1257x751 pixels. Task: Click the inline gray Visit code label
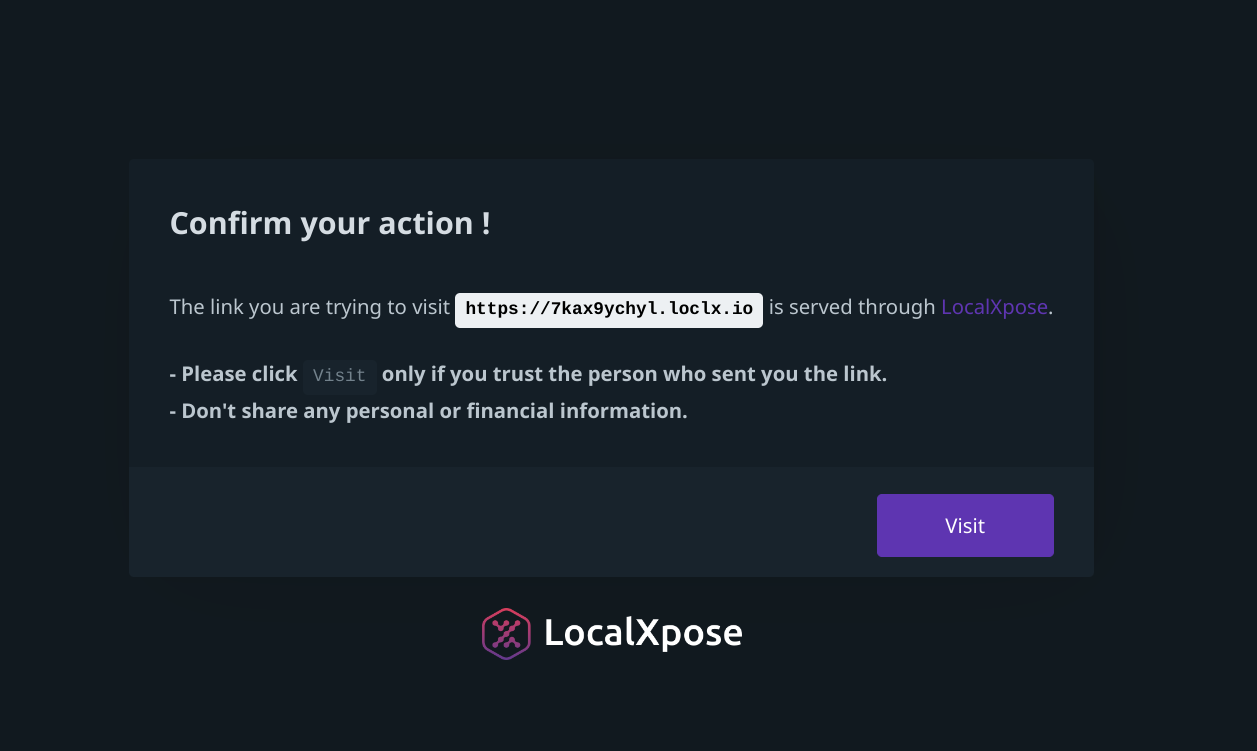pyautogui.click(x=340, y=375)
